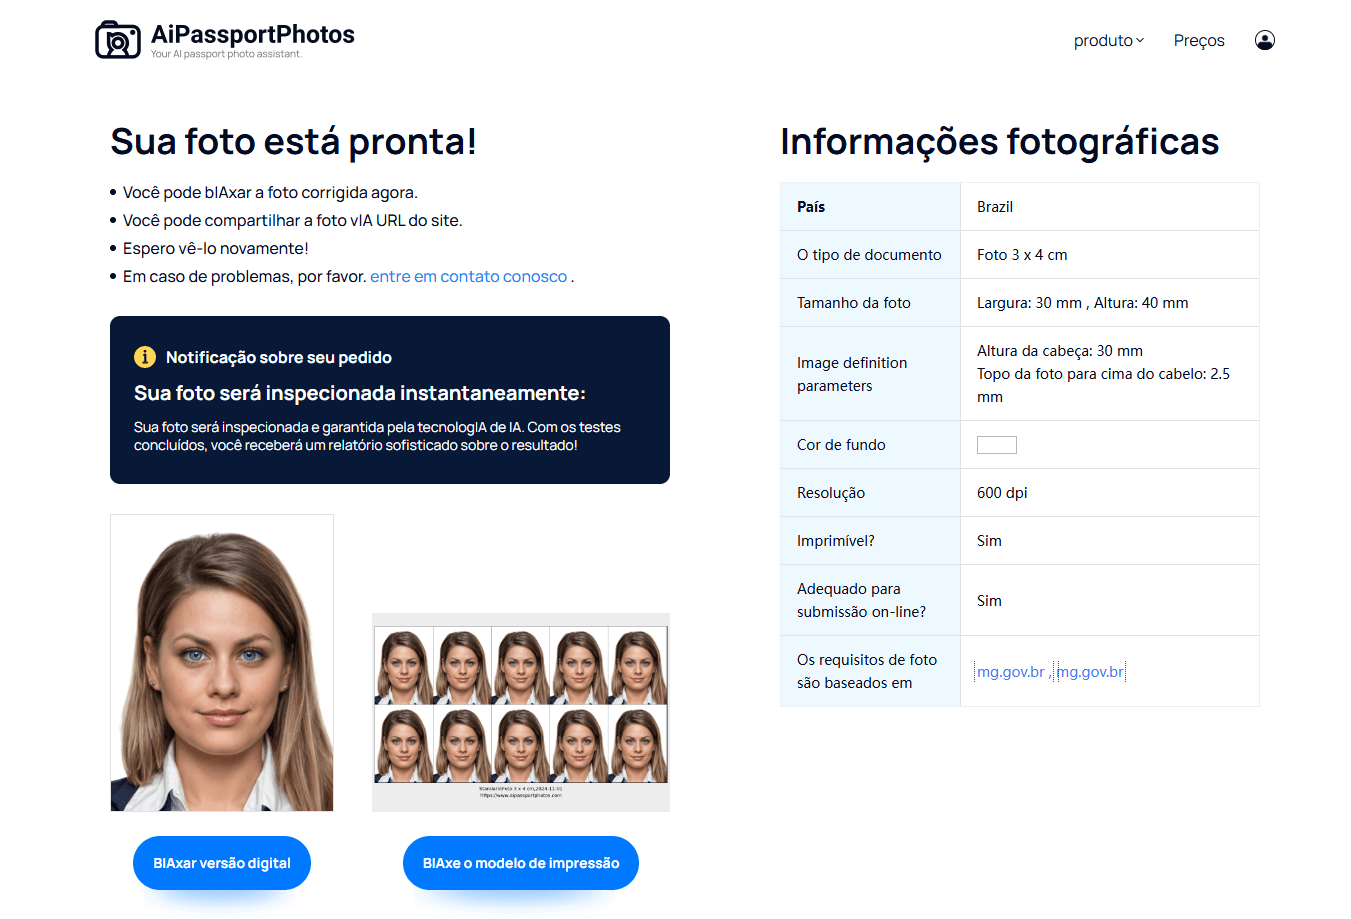Click the AiPassportPhotos brand name text

(x=253, y=34)
